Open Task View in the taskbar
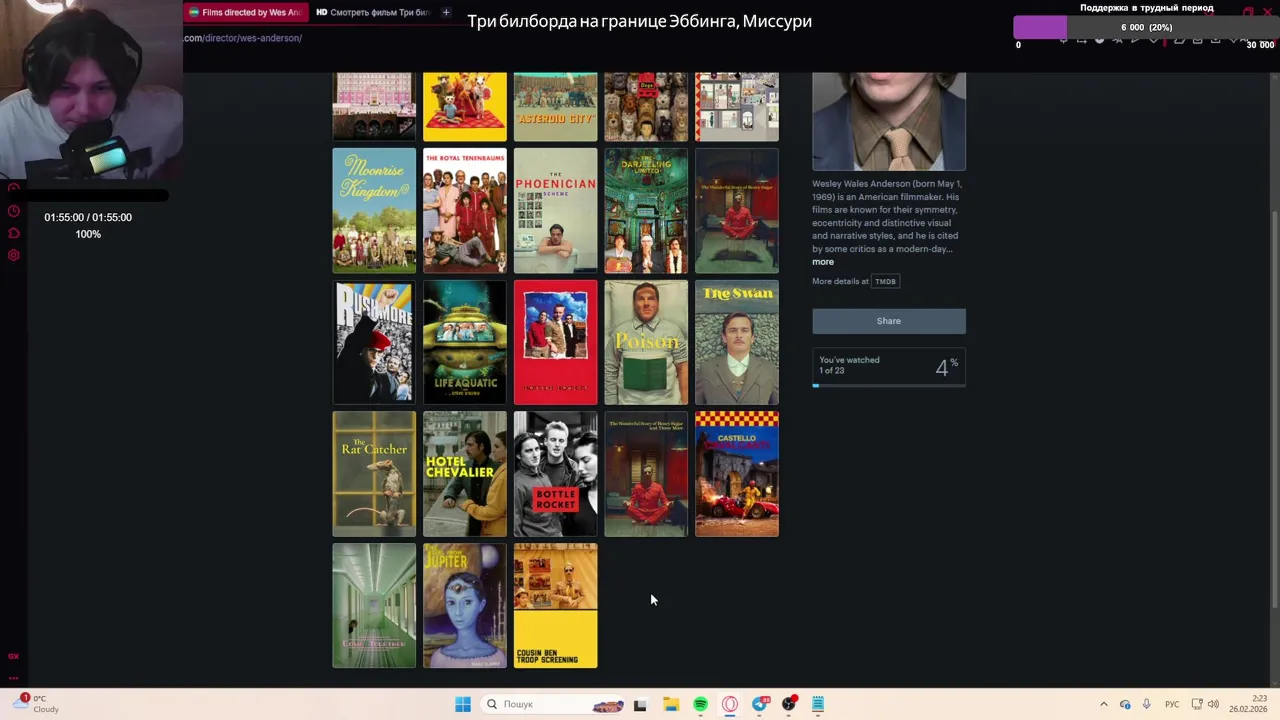1280x720 pixels. [640, 704]
